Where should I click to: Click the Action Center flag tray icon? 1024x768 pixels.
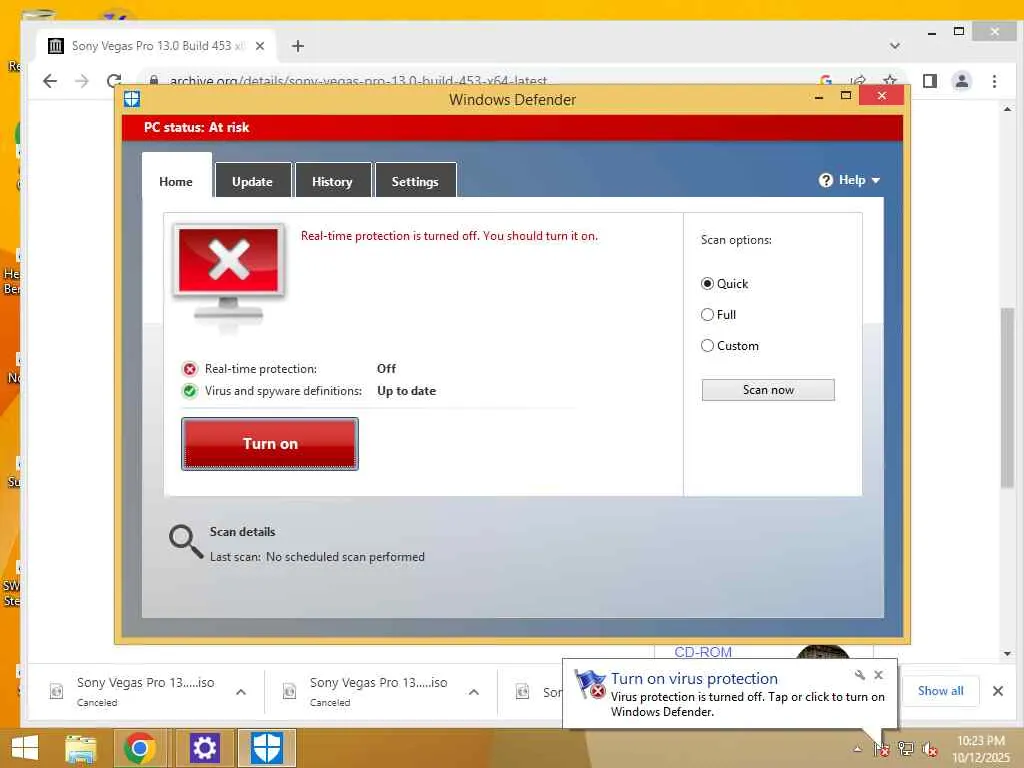coord(882,749)
